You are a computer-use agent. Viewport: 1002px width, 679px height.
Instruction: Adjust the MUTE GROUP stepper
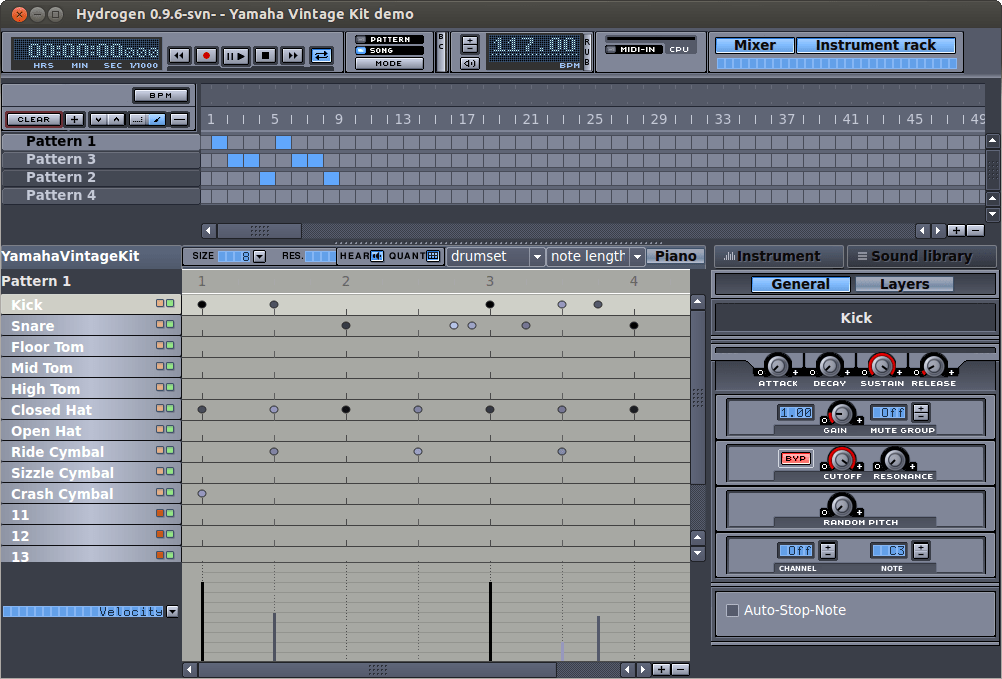click(921, 413)
